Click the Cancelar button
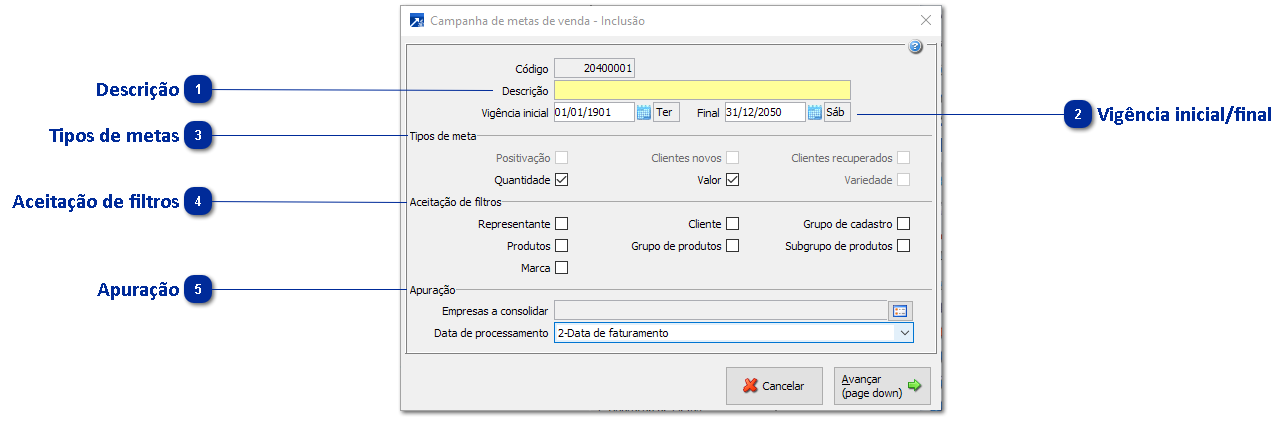The width and height of the screenshot is (1288, 427). (x=774, y=386)
